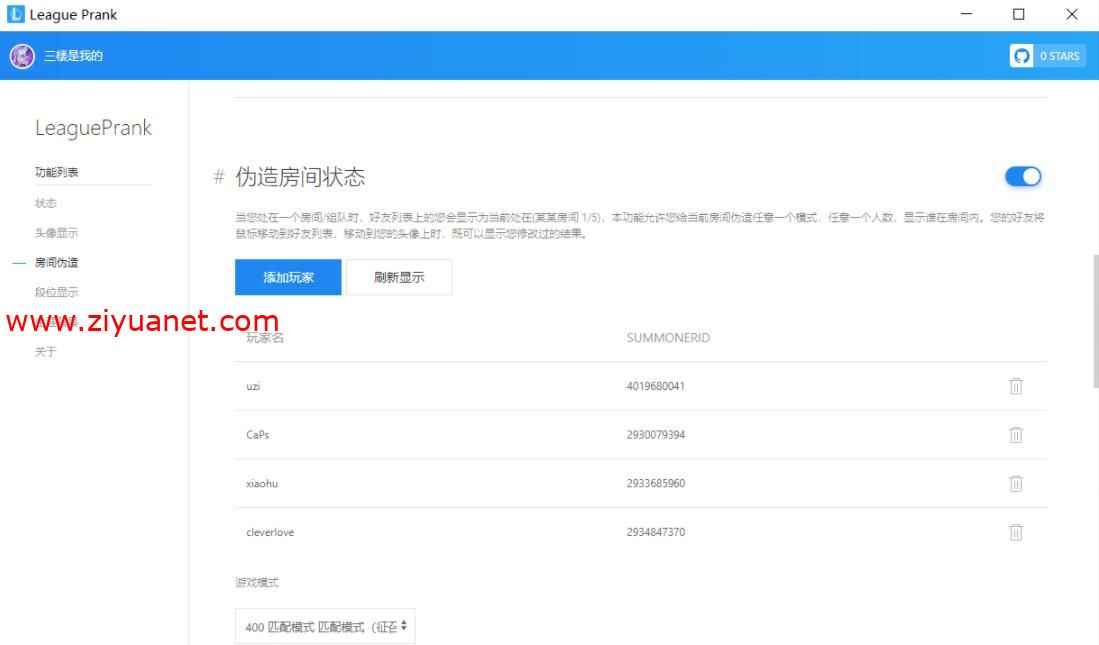Click 功能列表 sidebar heading
The width and height of the screenshot is (1099, 645).
57,172
